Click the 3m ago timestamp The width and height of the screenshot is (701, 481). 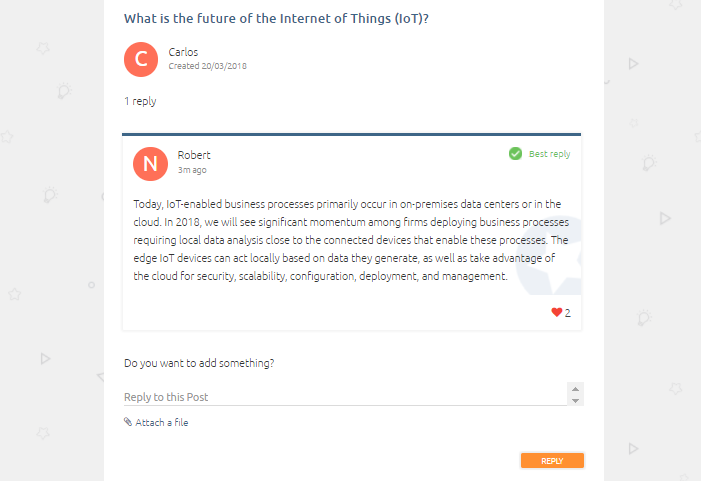[x=192, y=170]
